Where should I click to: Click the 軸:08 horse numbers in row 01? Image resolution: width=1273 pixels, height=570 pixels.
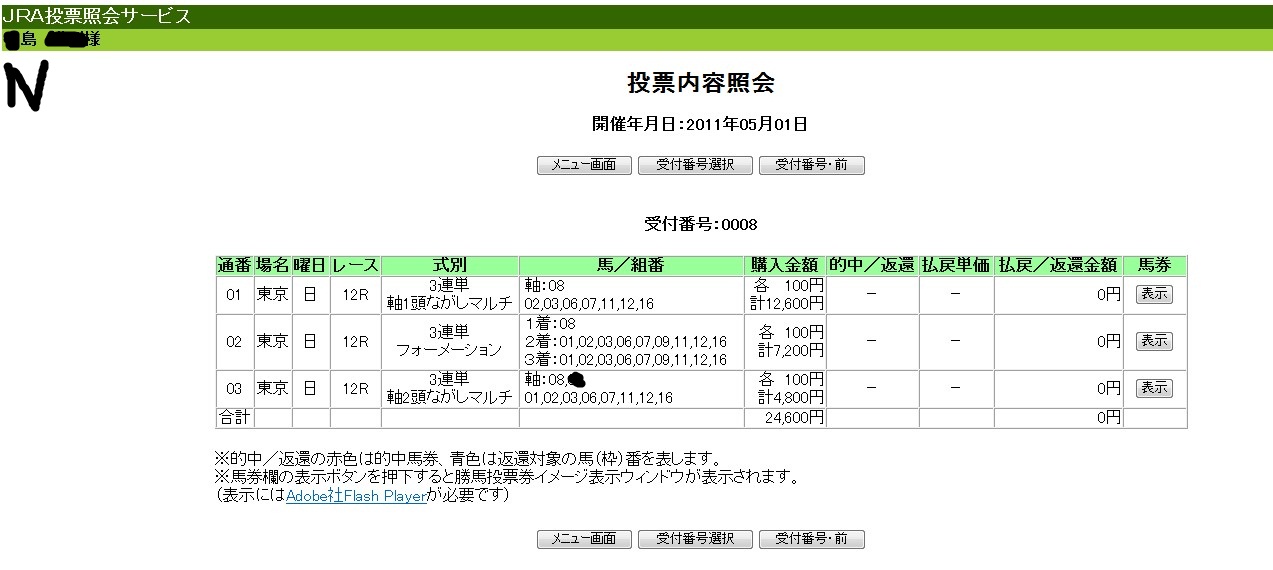tap(631, 295)
